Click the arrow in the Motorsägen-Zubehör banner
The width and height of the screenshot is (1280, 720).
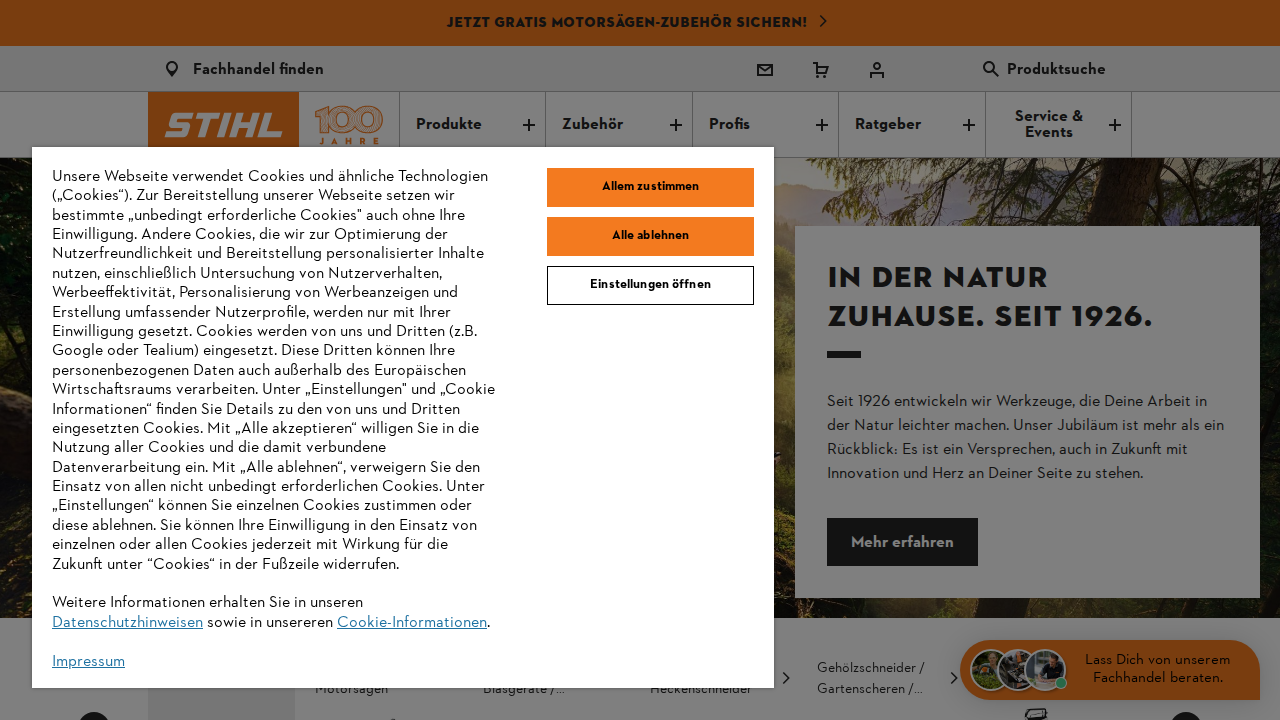(x=823, y=21)
